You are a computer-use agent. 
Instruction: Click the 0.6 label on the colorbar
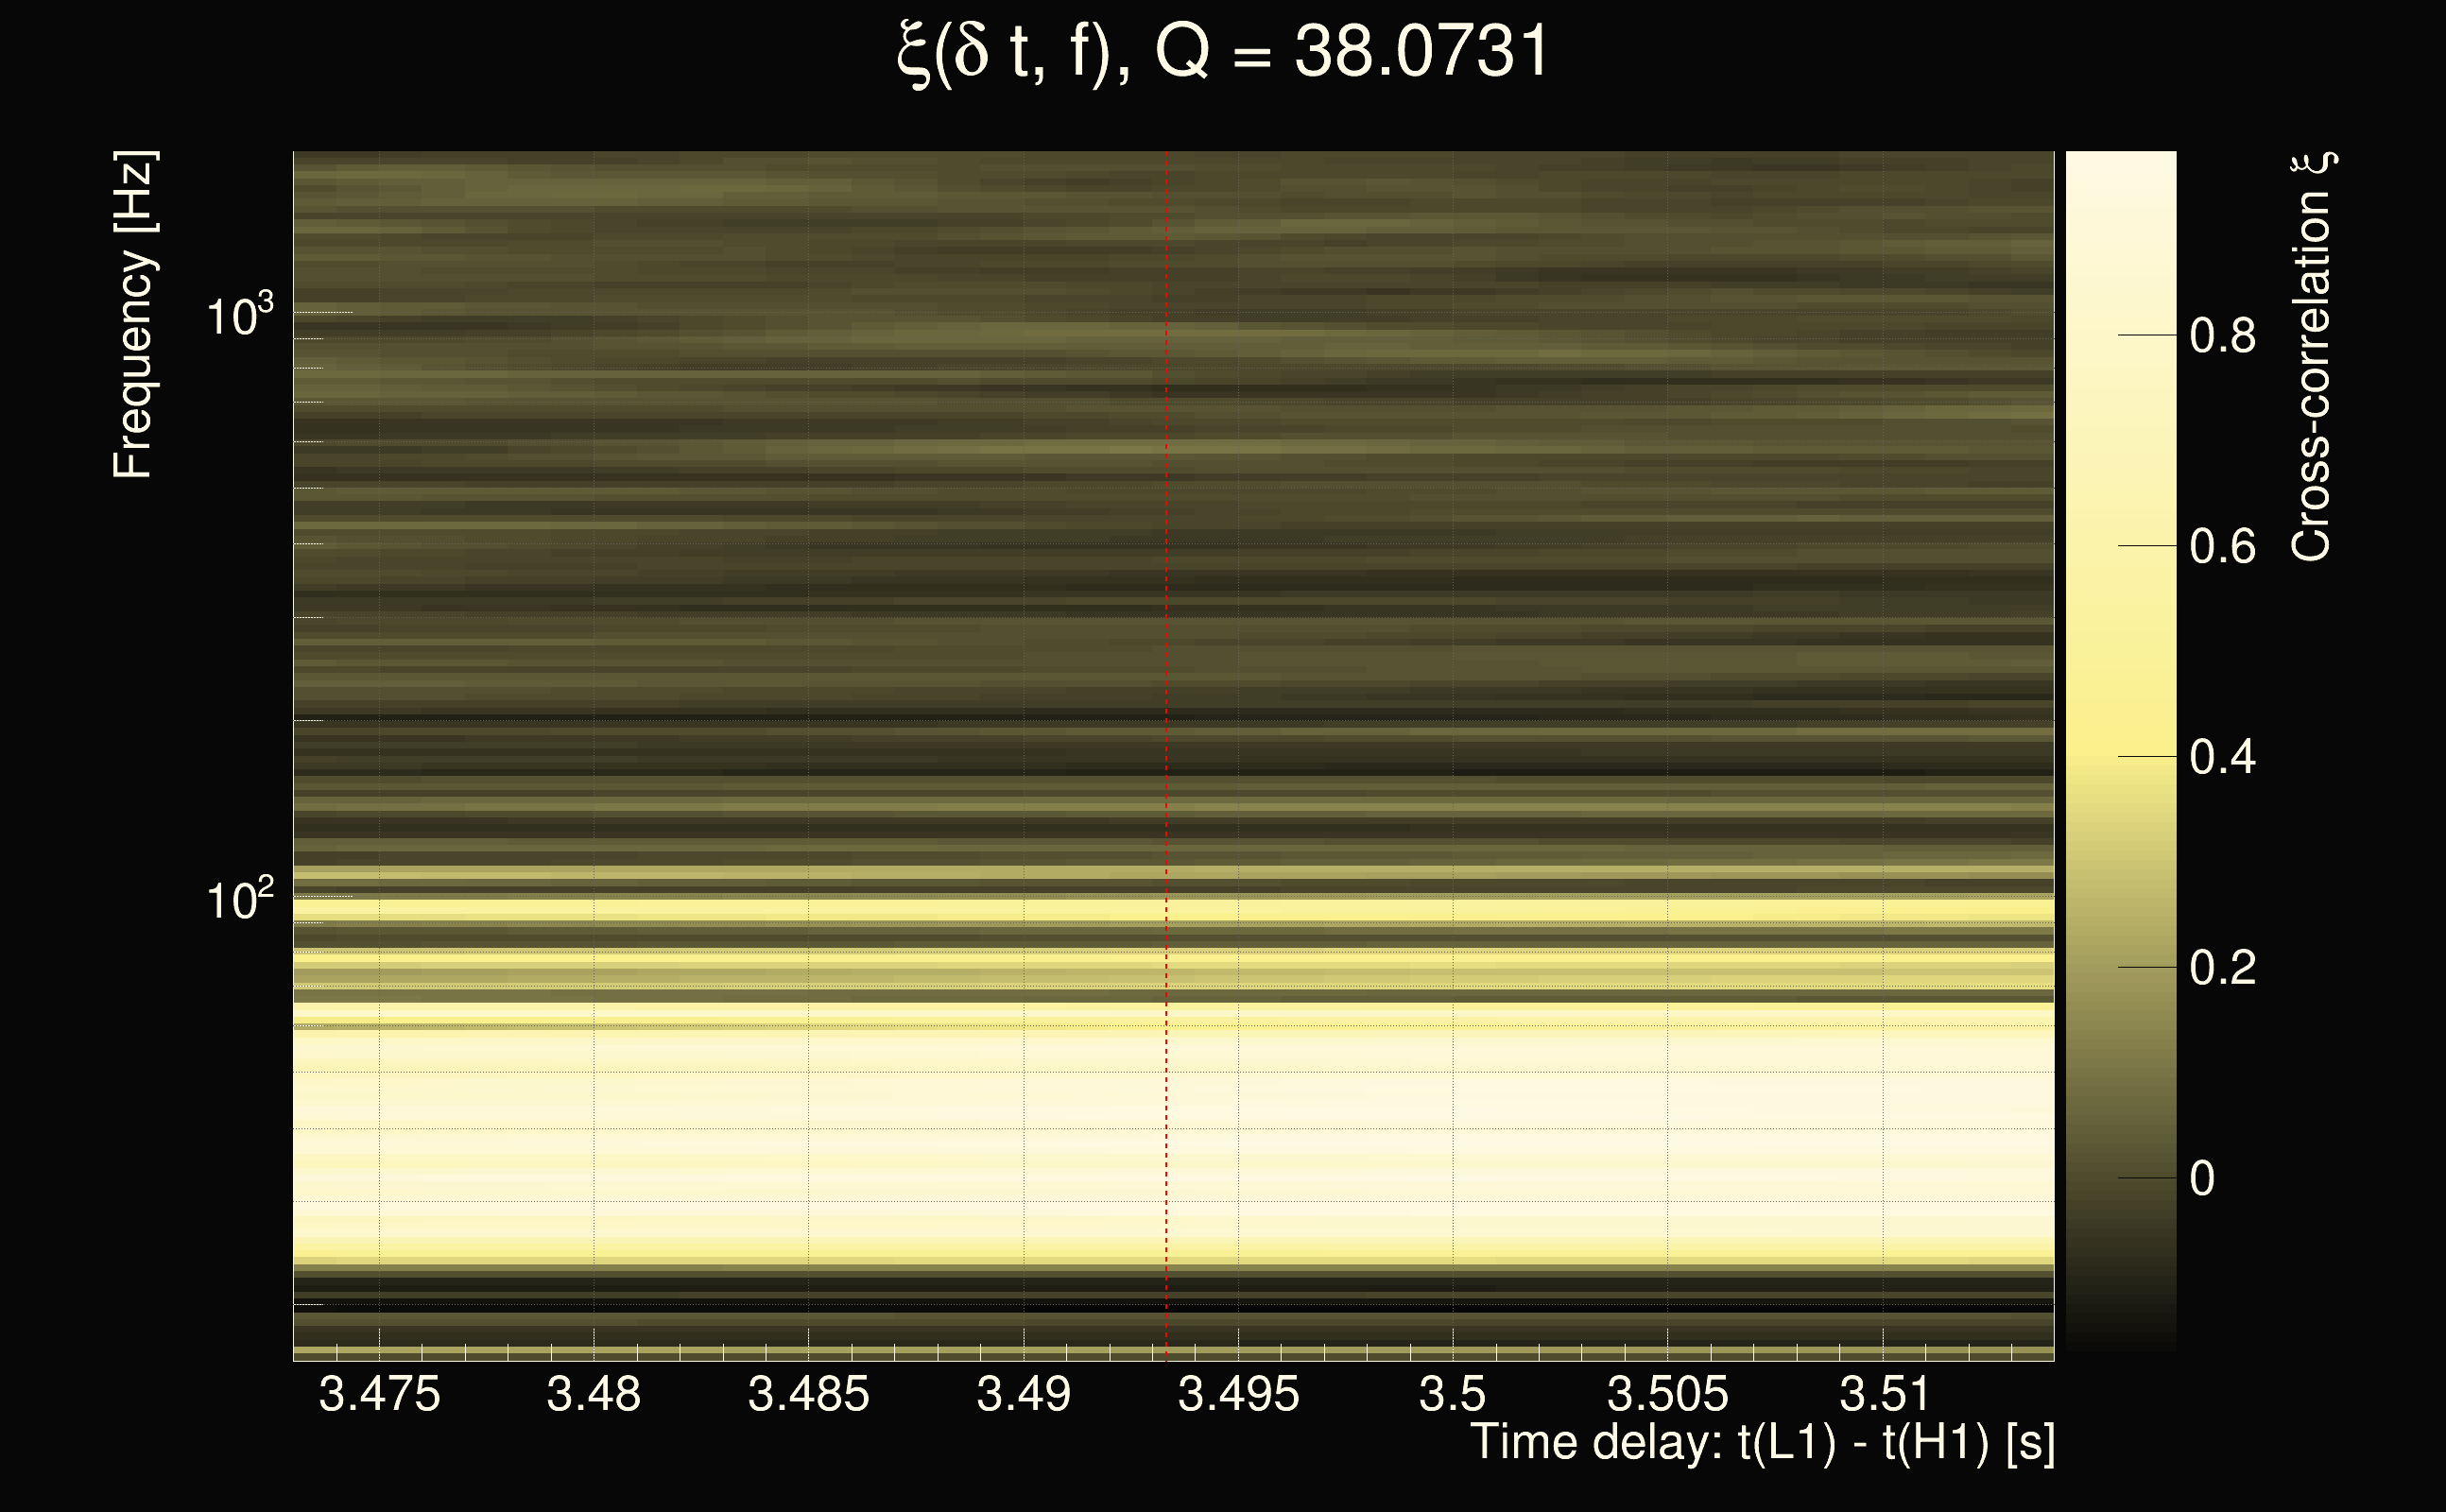click(2222, 547)
